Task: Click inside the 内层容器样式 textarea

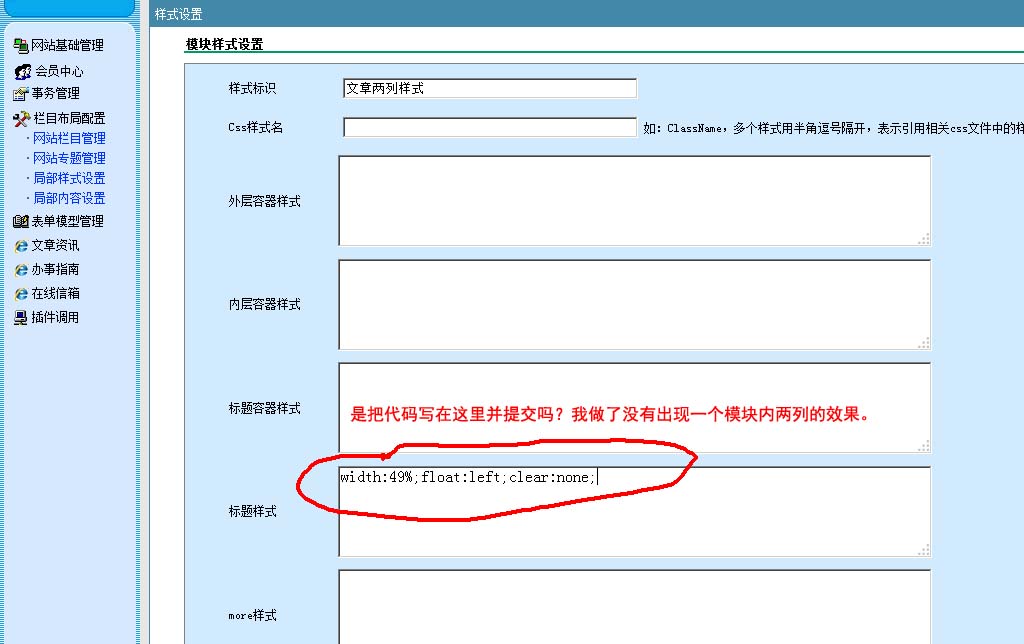Action: click(634, 304)
